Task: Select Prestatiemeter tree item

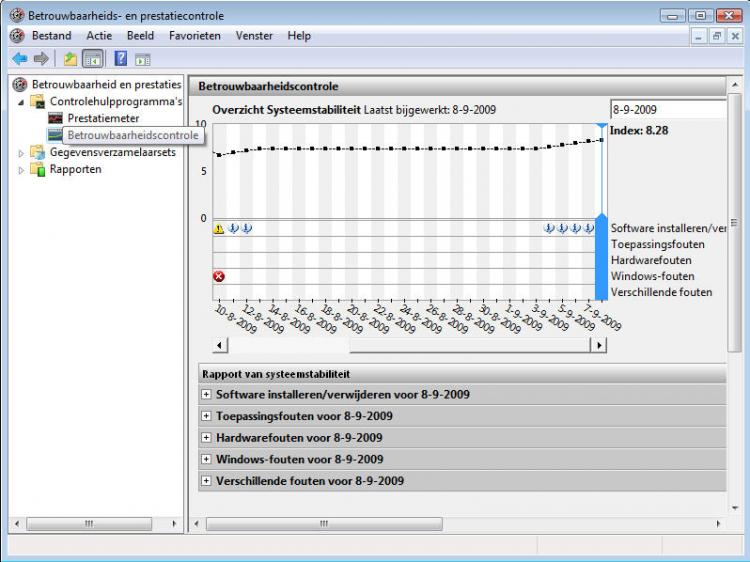Action: (x=103, y=118)
